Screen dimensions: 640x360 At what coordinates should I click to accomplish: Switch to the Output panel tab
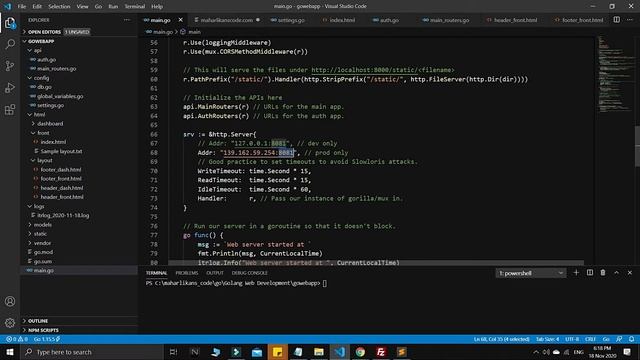tap(215, 273)
